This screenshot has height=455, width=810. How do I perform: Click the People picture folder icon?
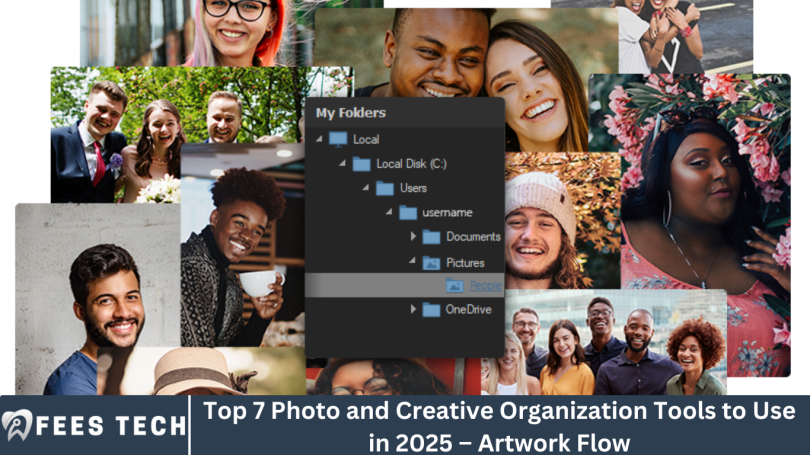(x=455, y=286)
